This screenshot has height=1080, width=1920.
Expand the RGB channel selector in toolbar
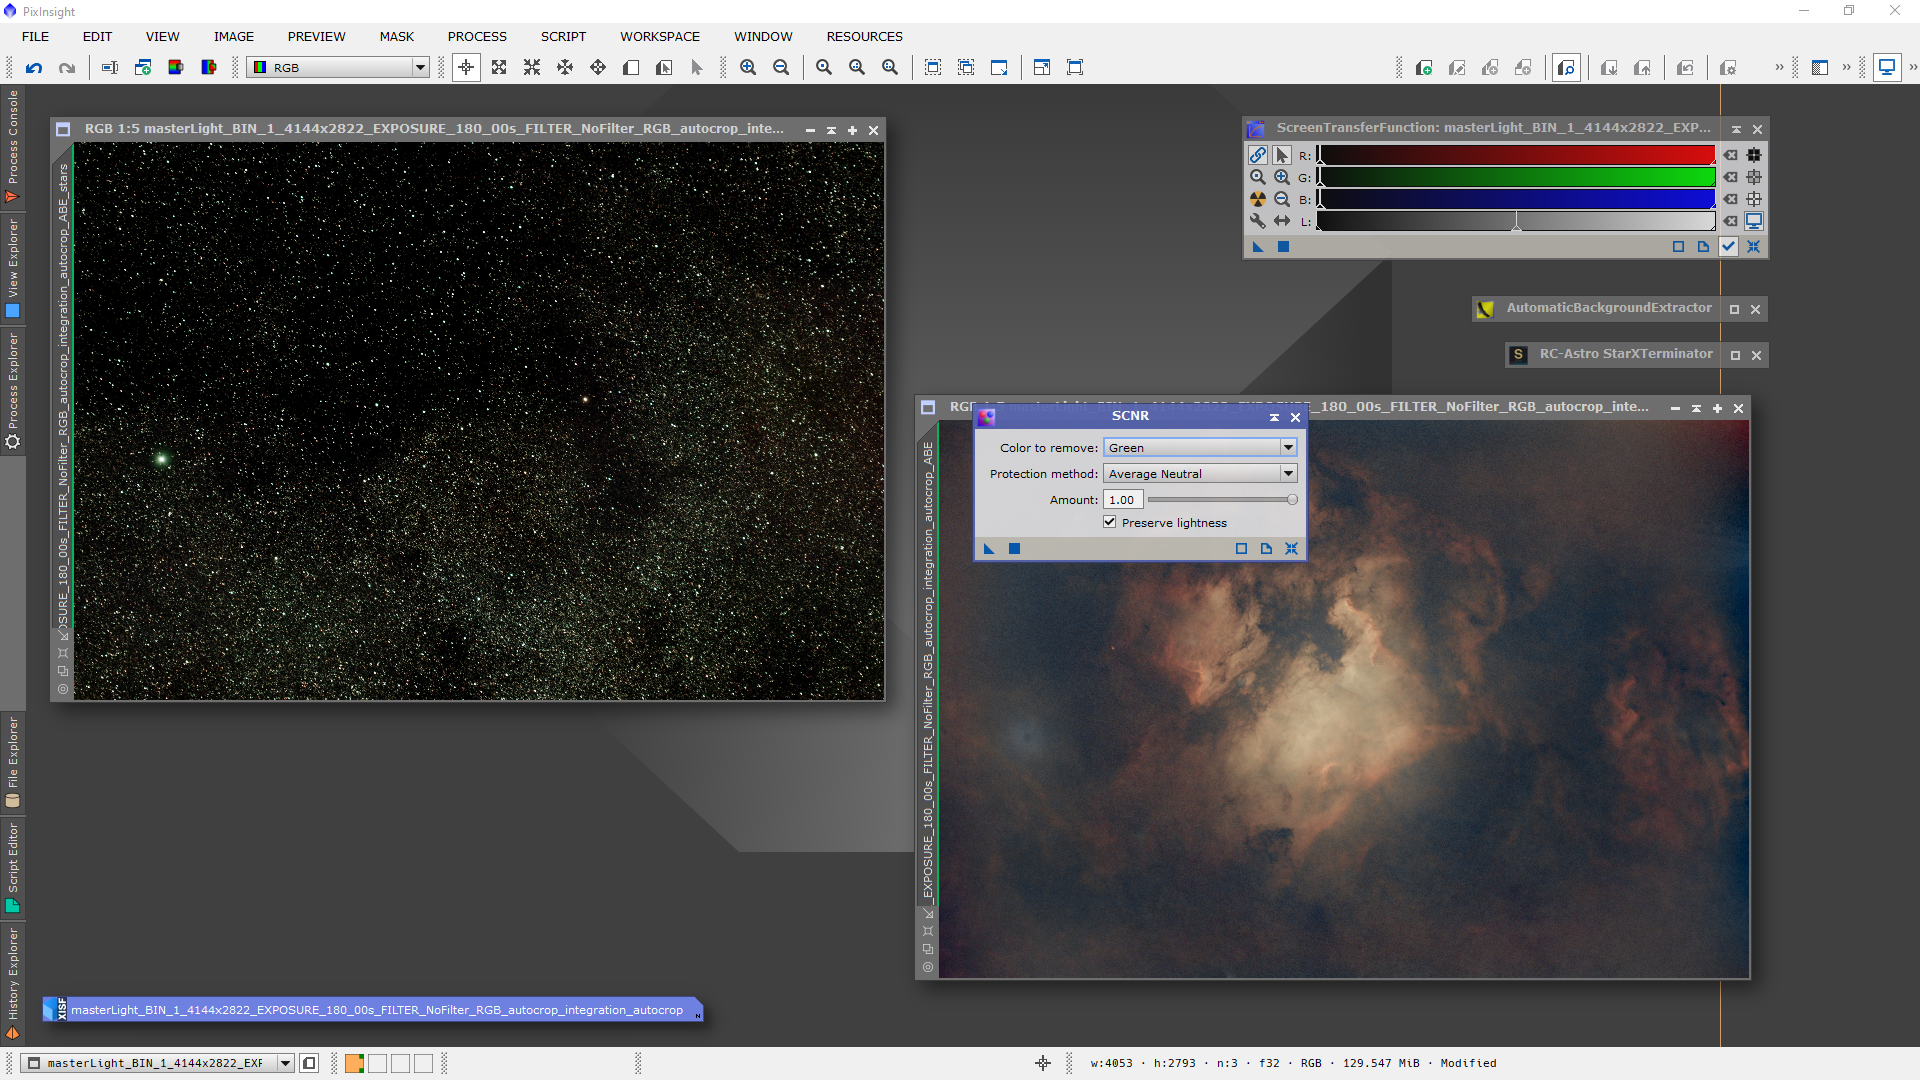(x=420, y=68)
